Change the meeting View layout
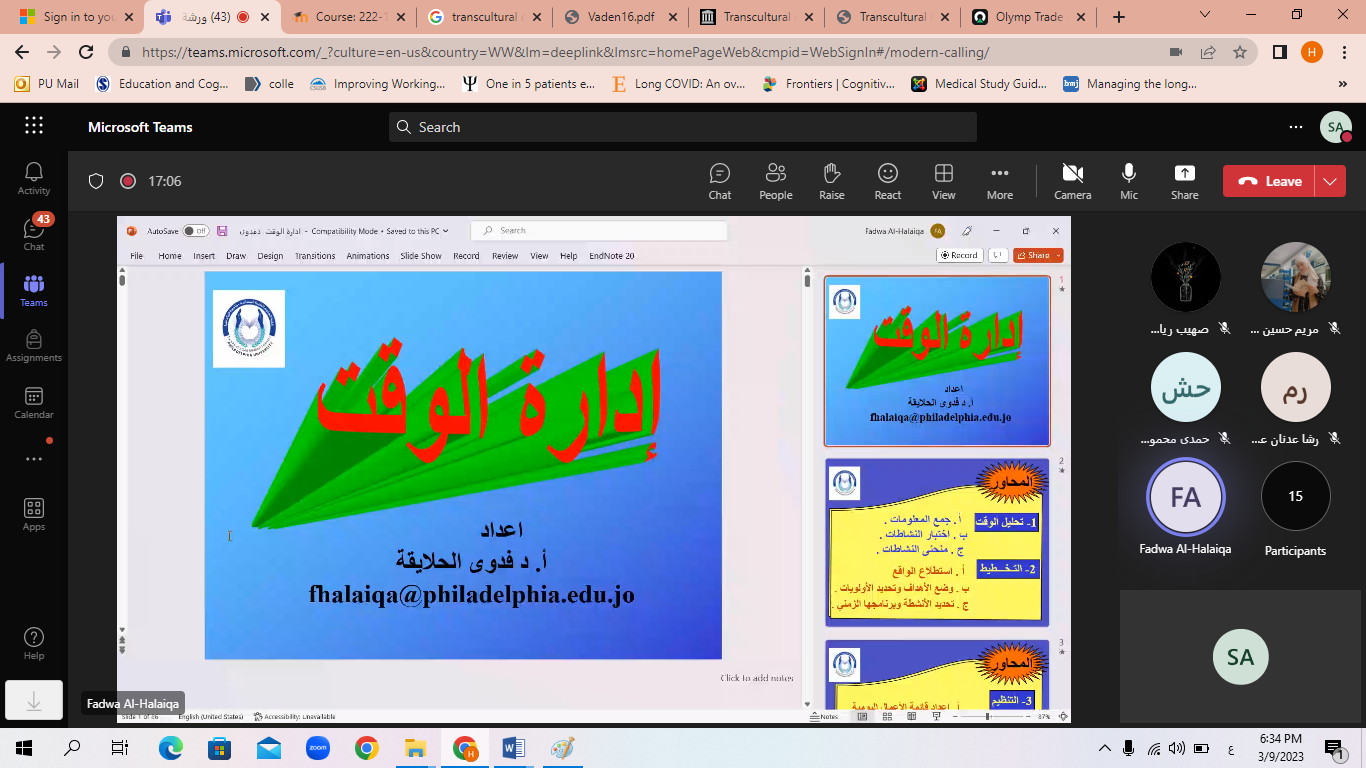The image size is (1366, 768). click(x=943, y=181)
